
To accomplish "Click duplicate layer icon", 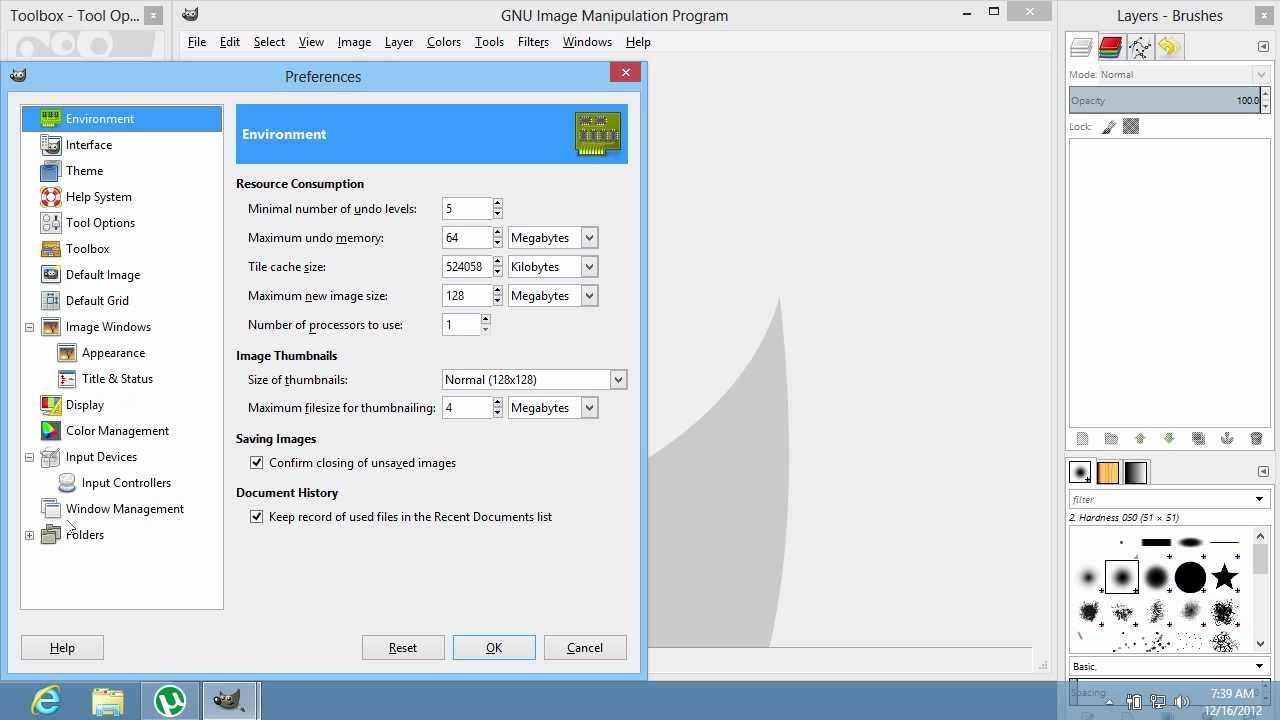I will (x=1198, y=439).
